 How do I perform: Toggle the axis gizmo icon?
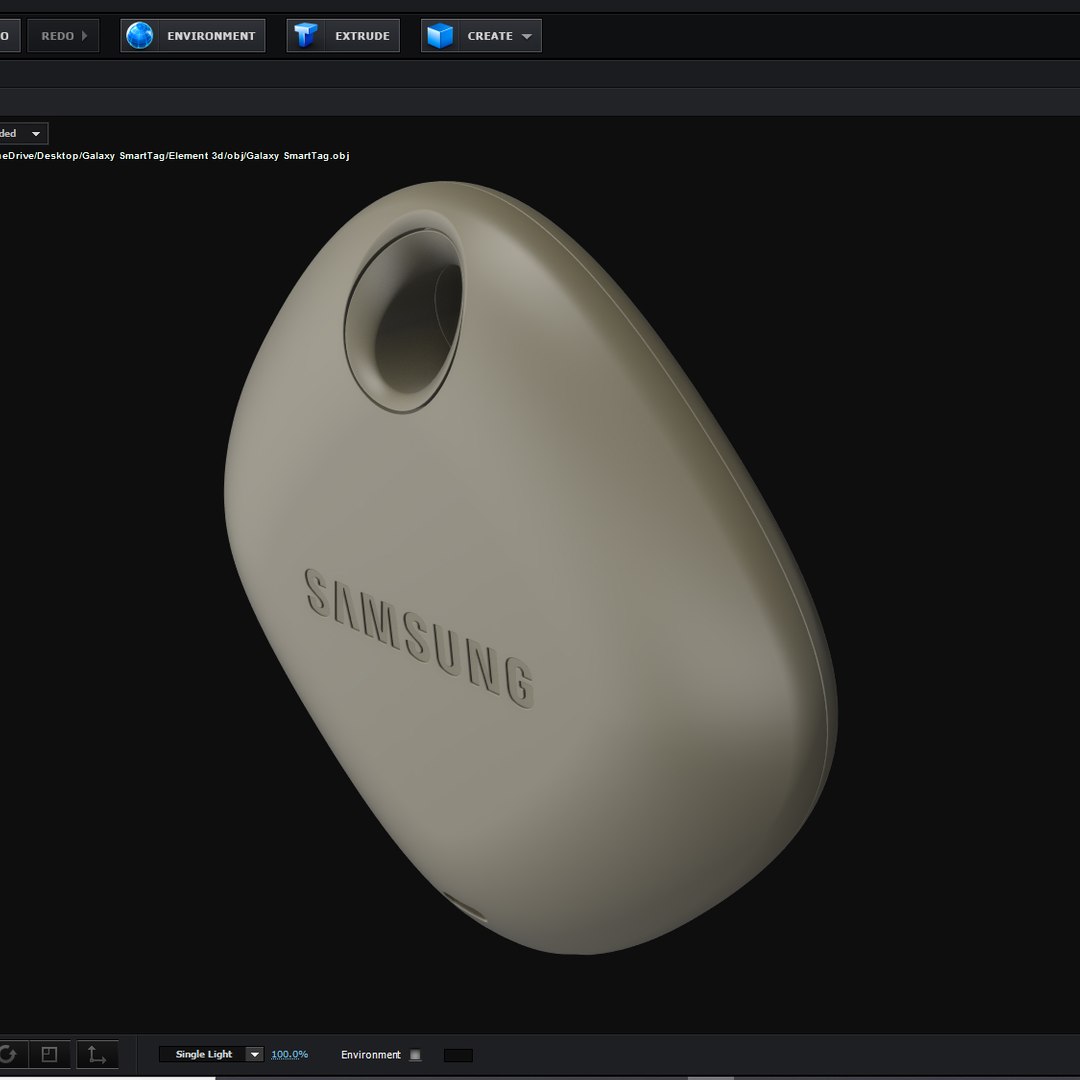pos(97,1055)
